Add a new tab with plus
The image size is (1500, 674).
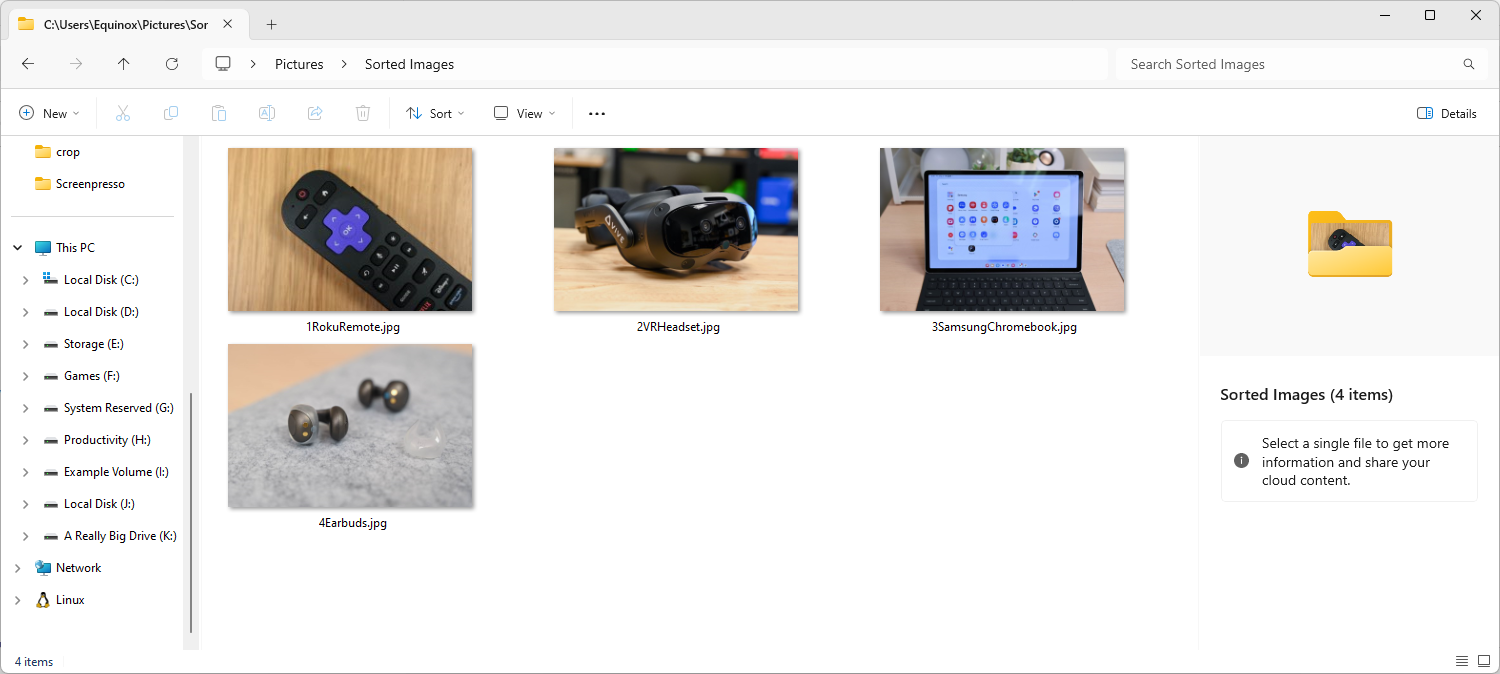tap(271, 24)
